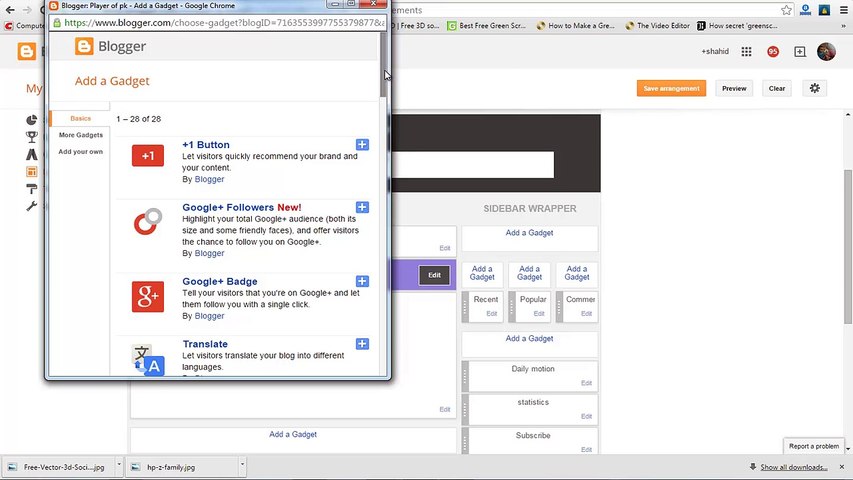Viewport: 853px width, 480px height.
Task: Open the Campaigns A-shaped sidebar icon
Action: click(32, 154)
